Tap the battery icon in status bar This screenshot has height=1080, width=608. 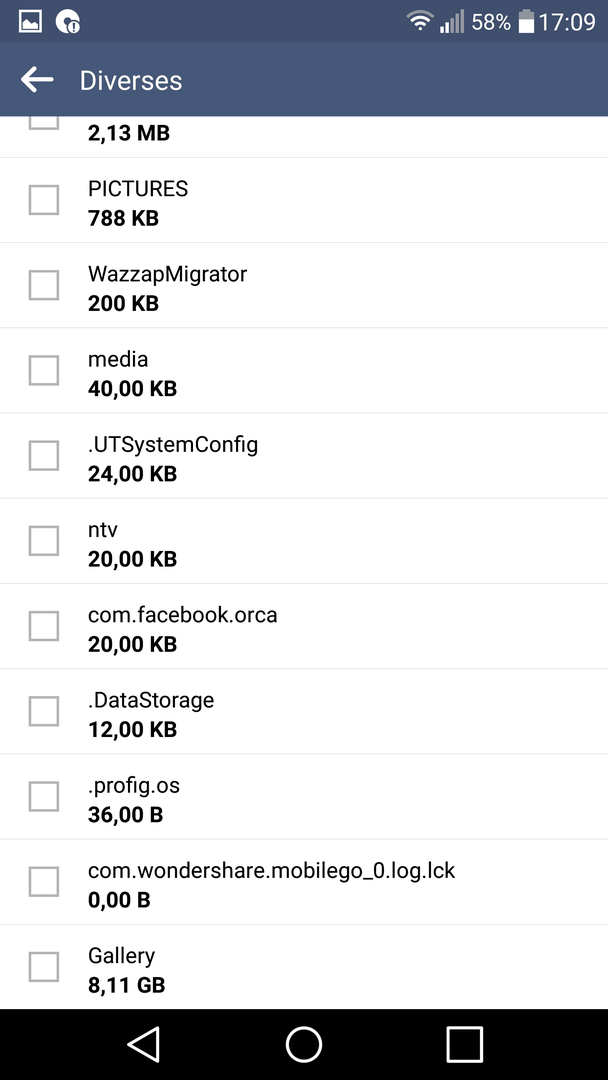tap(526, 21)
